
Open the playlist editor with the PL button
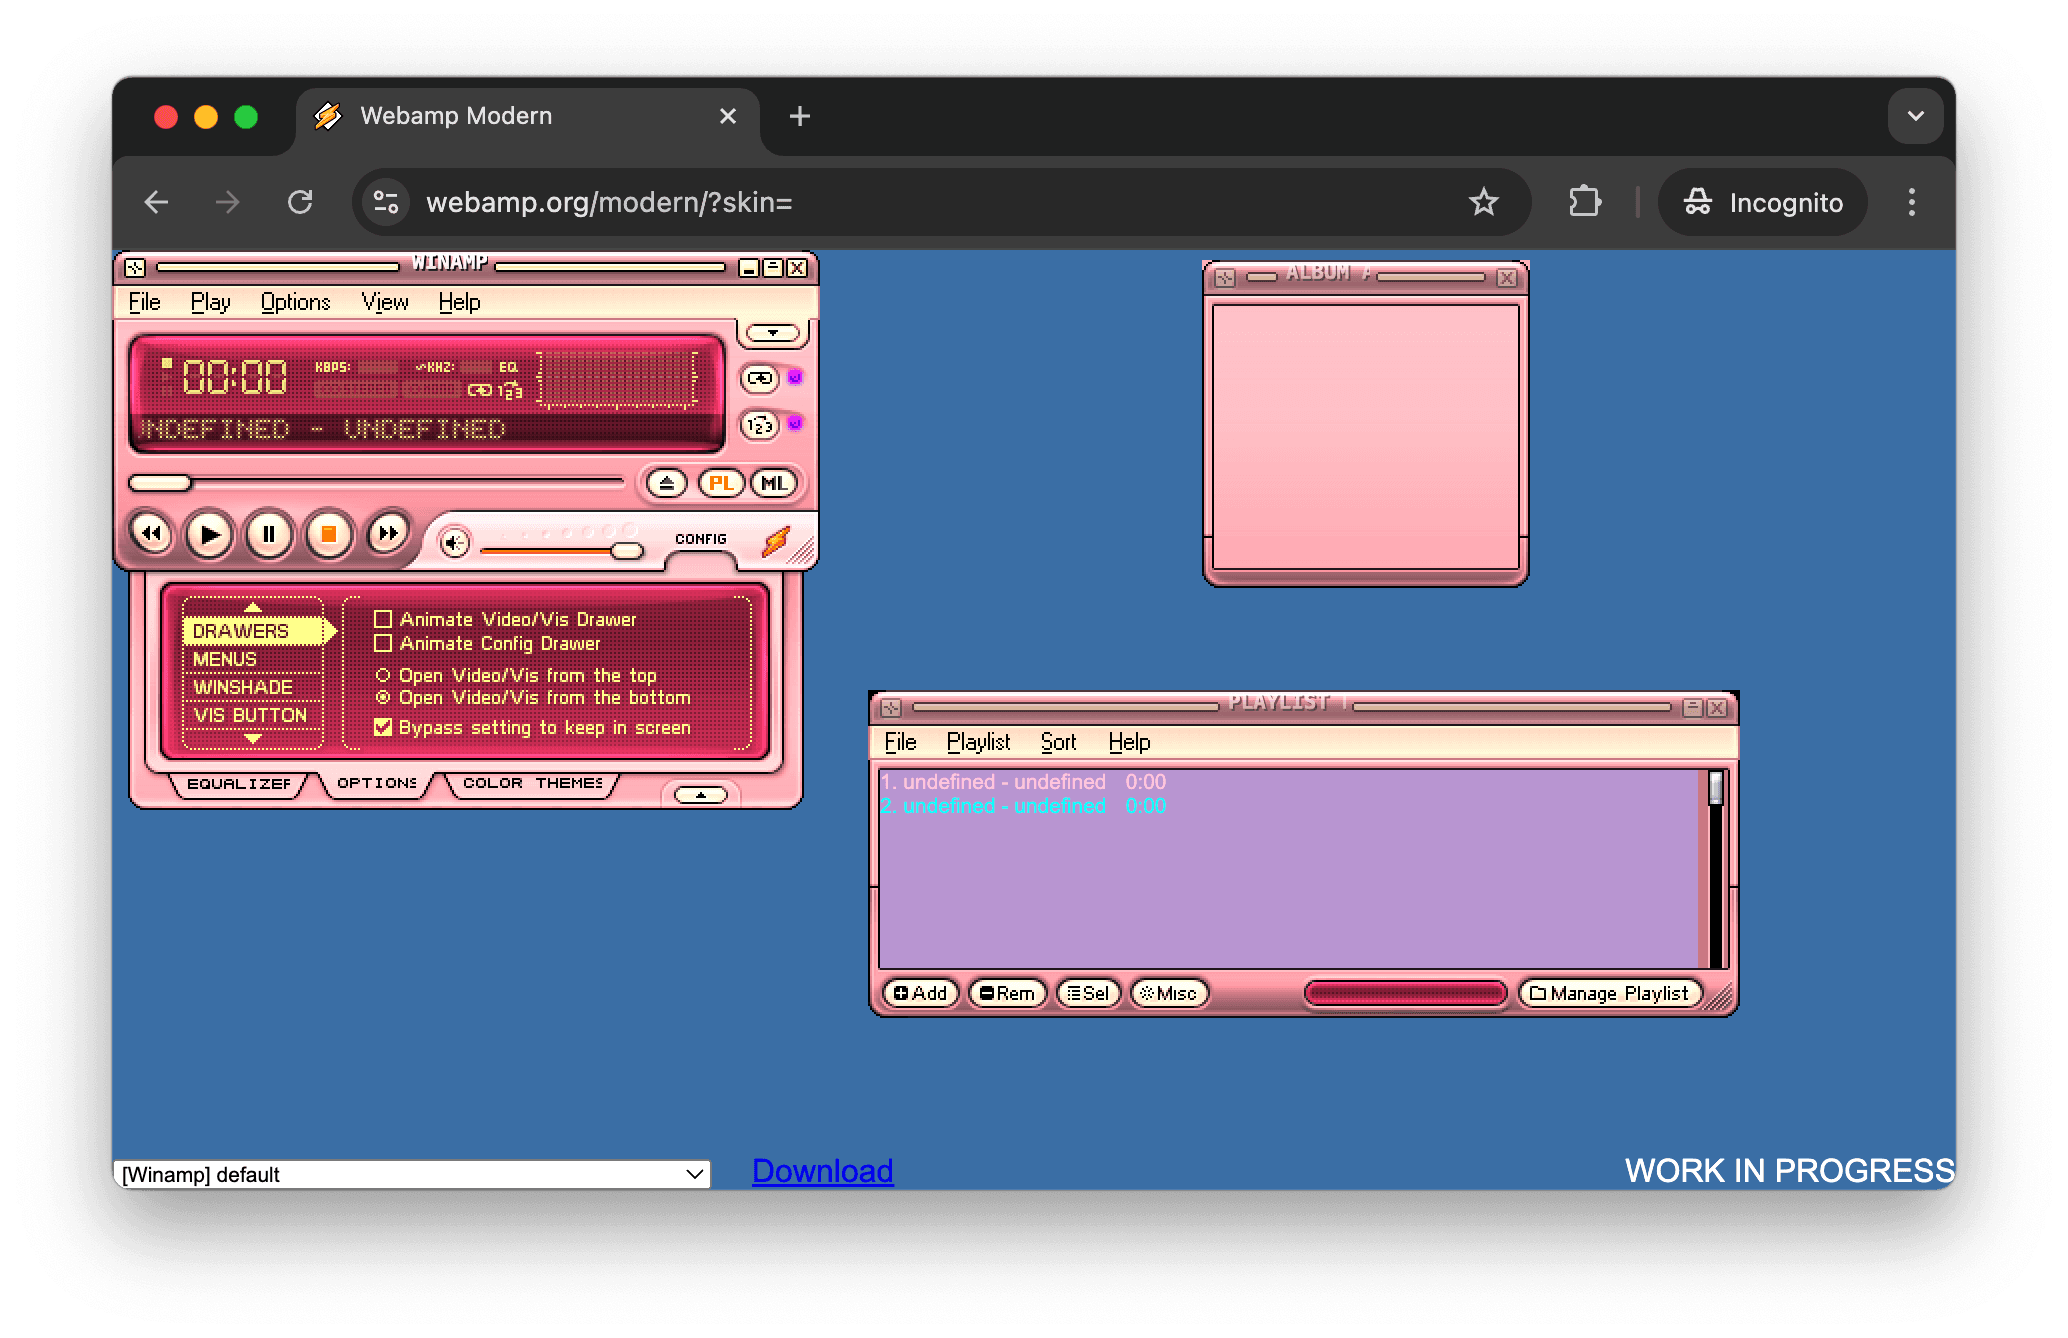tap(722, 483)
